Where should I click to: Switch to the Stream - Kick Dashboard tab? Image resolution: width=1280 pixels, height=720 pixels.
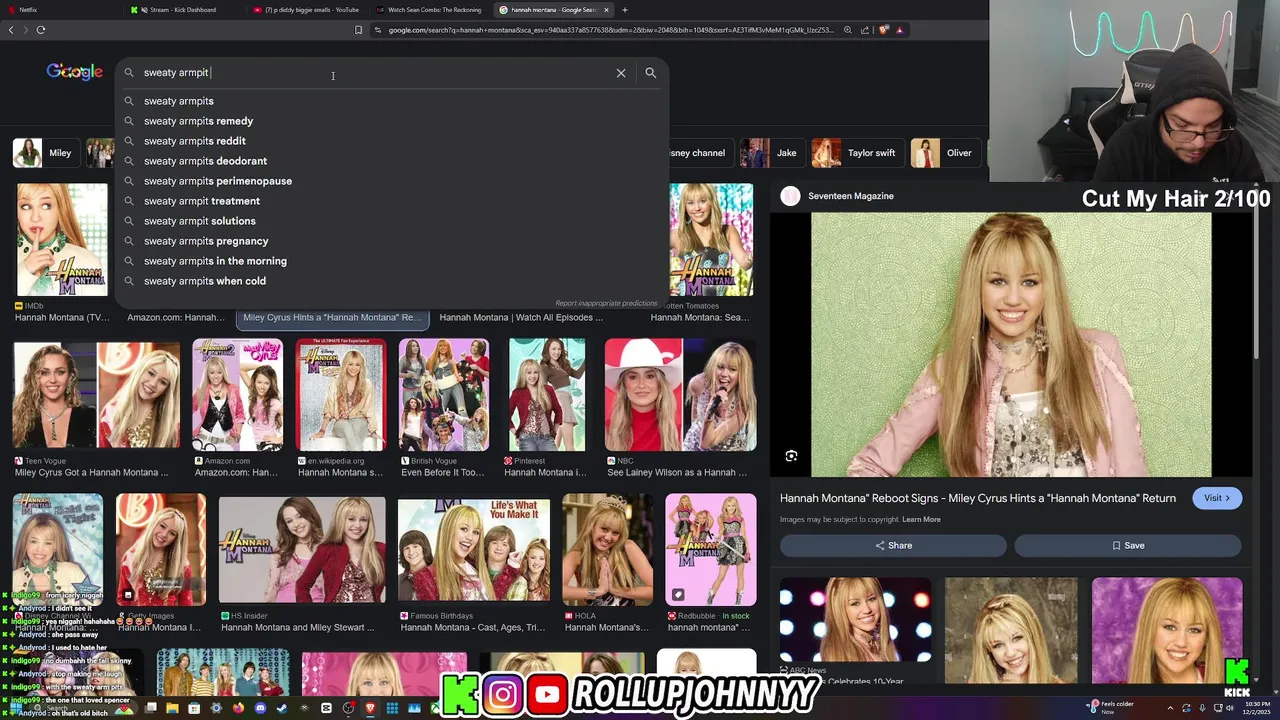tap(183, 10)
